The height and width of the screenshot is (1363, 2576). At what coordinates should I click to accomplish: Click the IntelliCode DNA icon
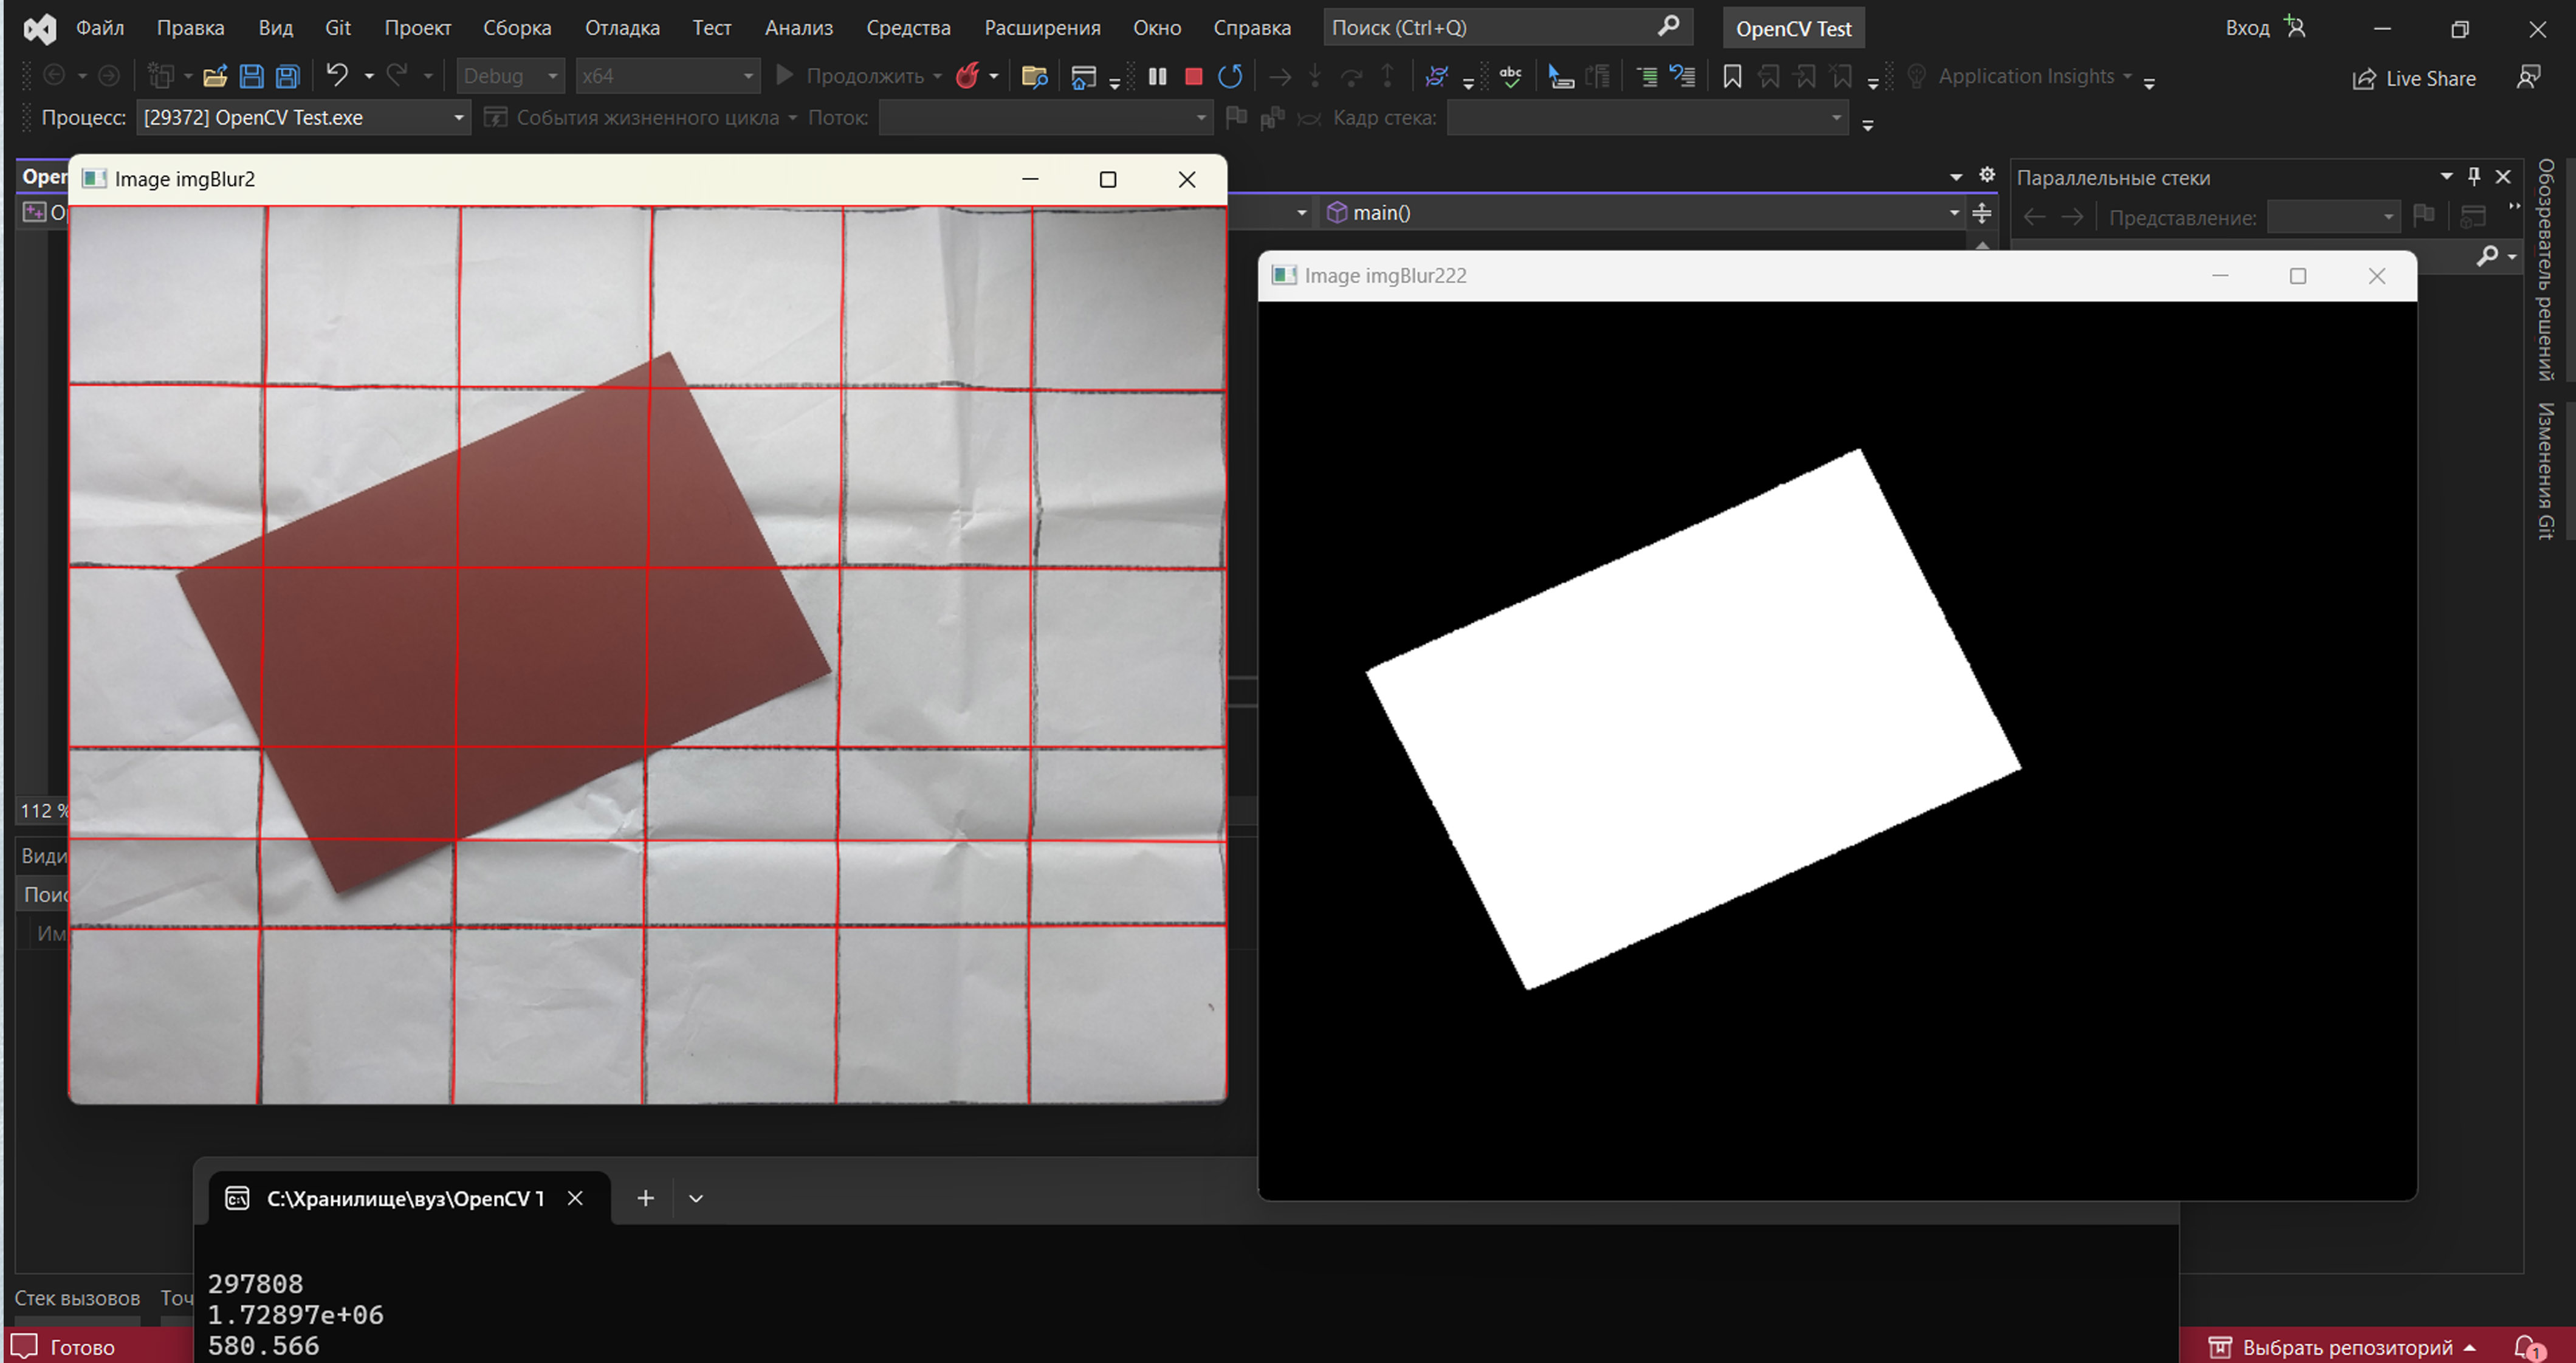[x=1437, y=76]
